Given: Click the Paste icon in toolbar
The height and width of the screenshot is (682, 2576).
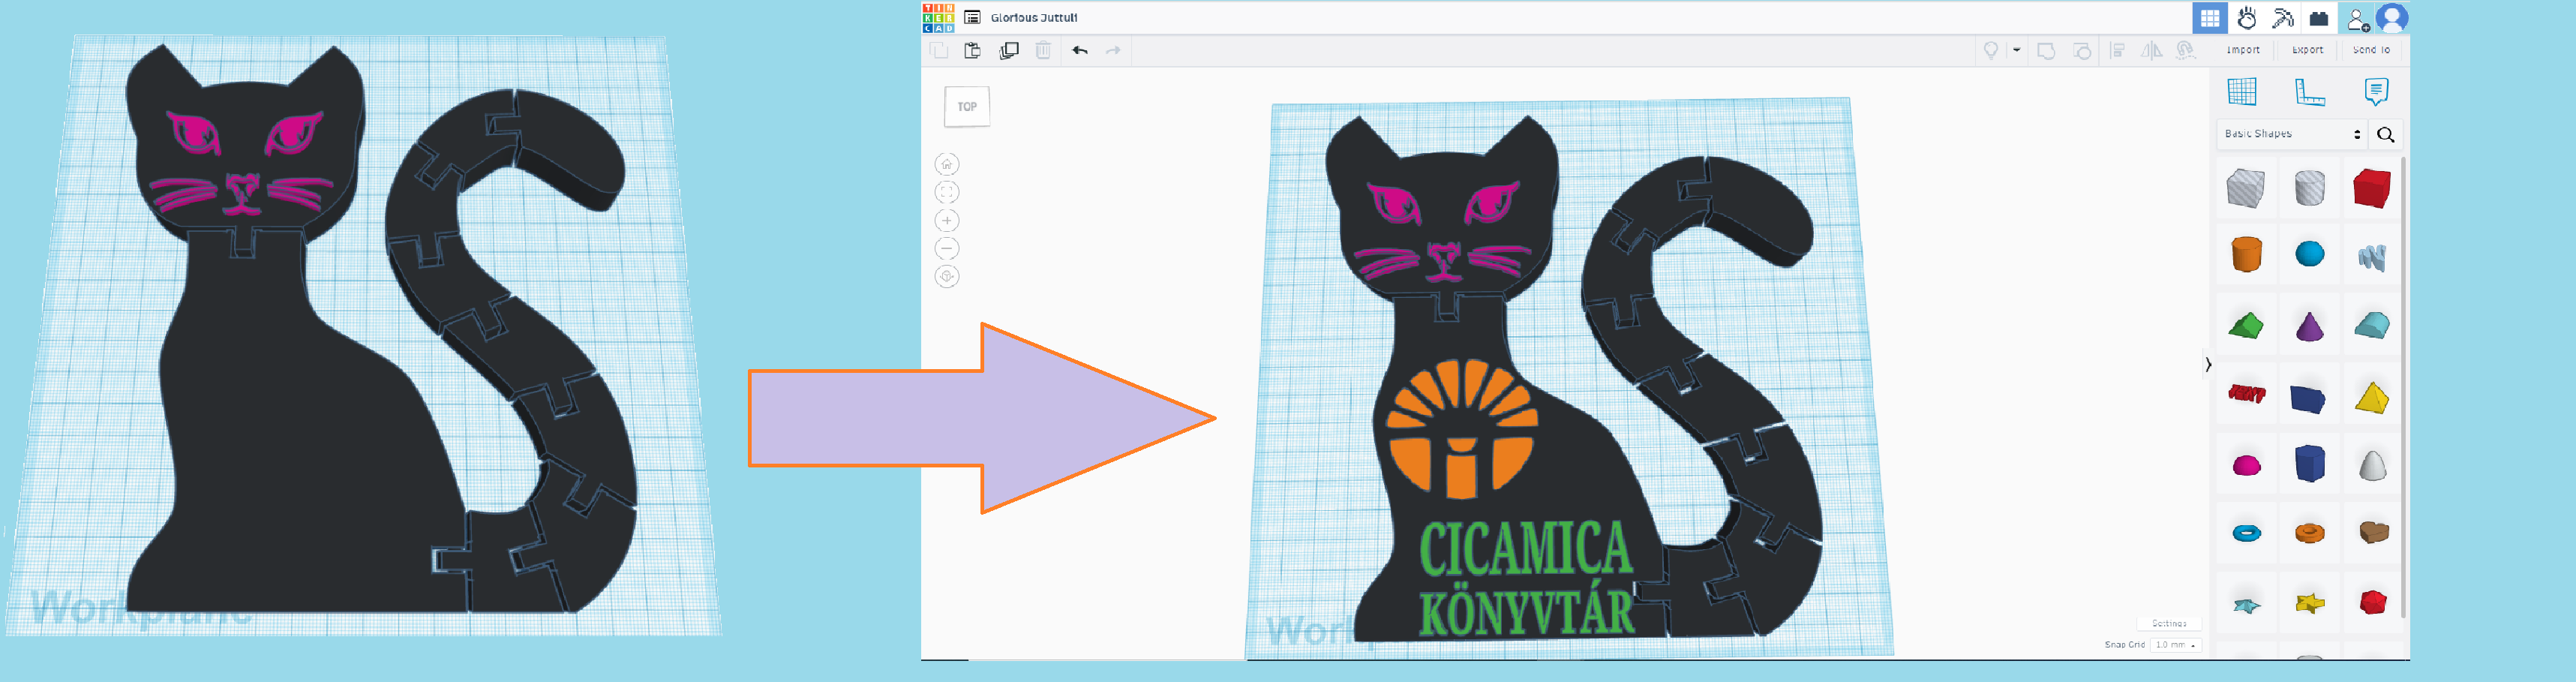Looking at the screenshot, I should (x=972, y=50).
